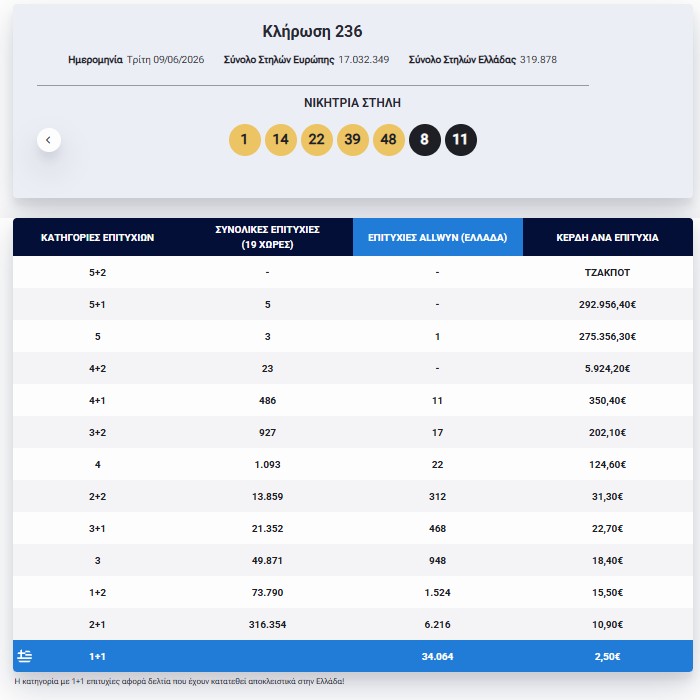
Task: Click prize amount 124,60€
Action: [x=607, y=464]
